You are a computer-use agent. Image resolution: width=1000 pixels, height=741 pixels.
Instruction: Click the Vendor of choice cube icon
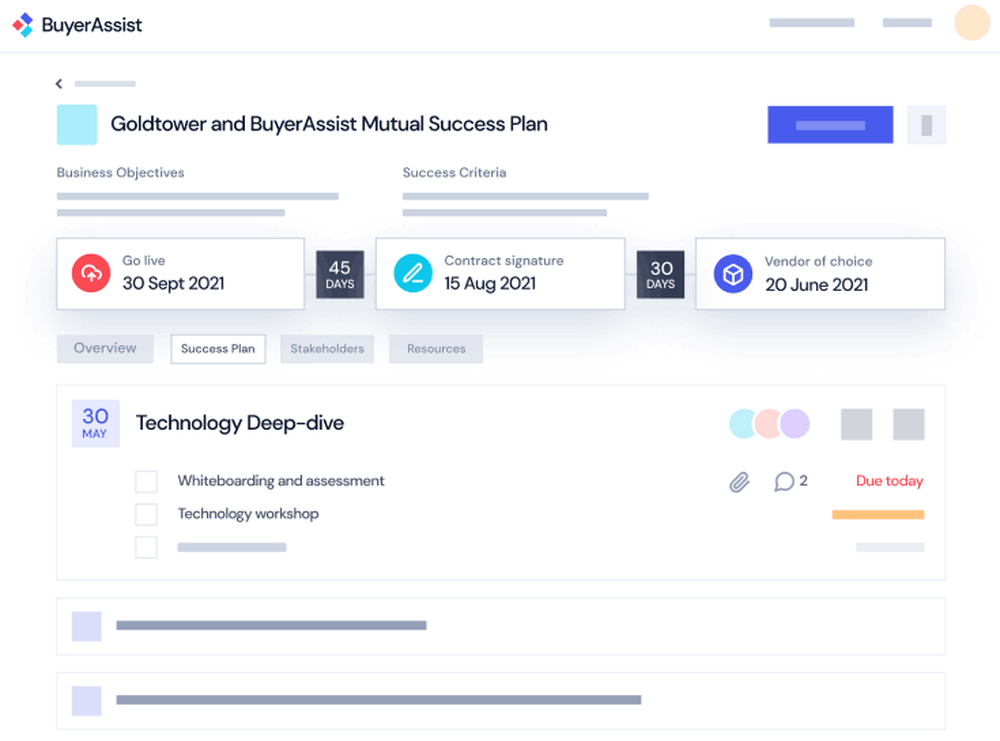point(733,274)
